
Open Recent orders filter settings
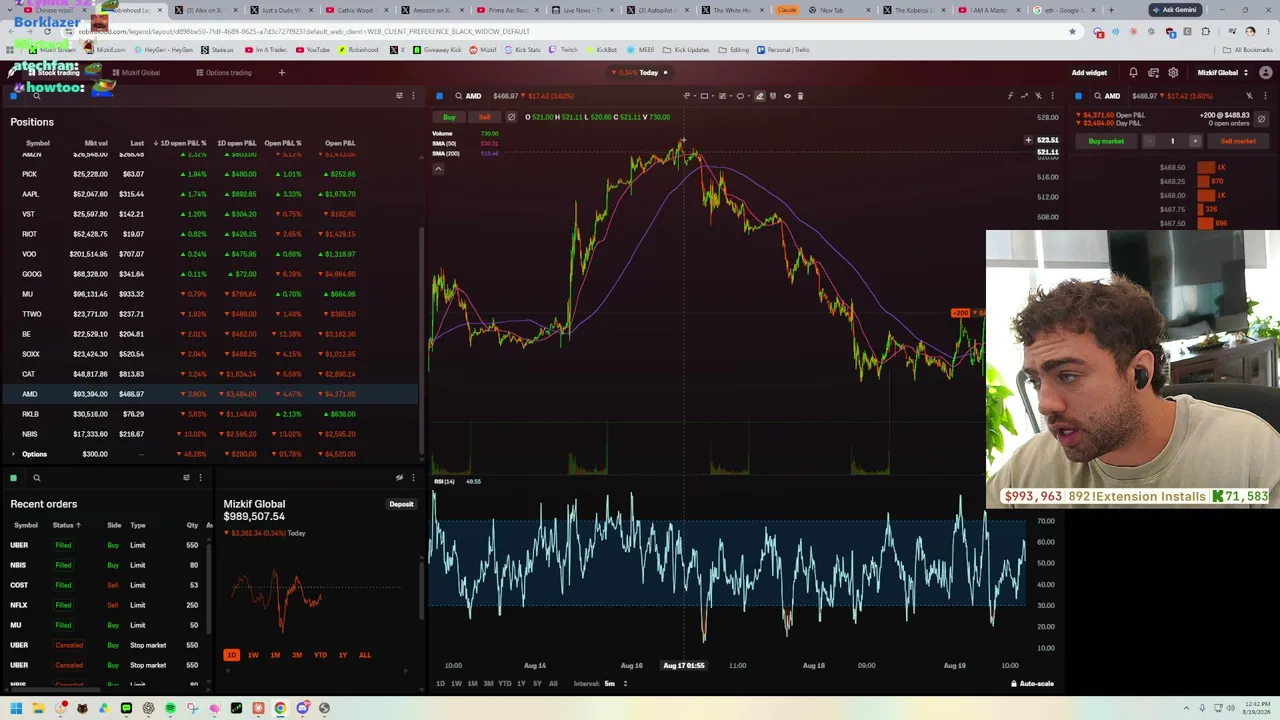coord(186,478)
